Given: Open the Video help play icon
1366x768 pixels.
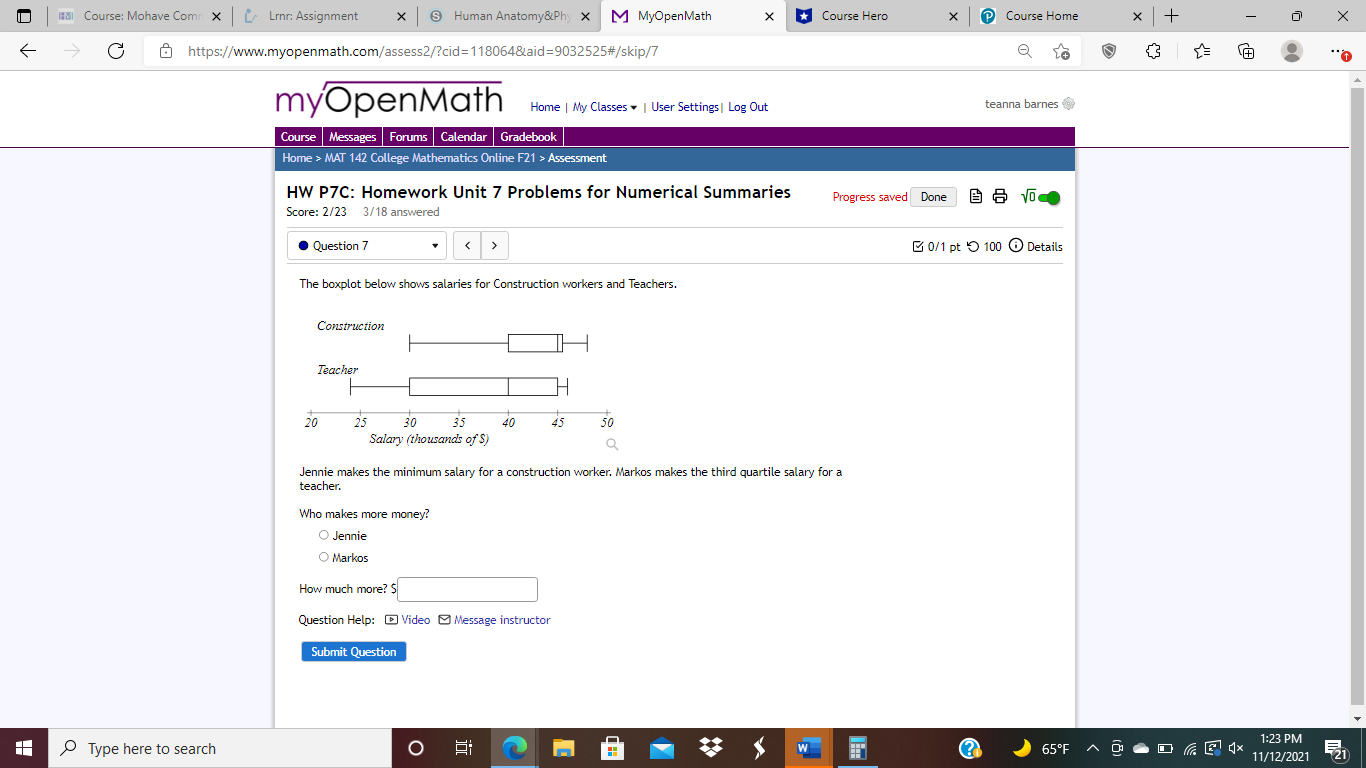Looking at the screenshot, I should point(390,620).
